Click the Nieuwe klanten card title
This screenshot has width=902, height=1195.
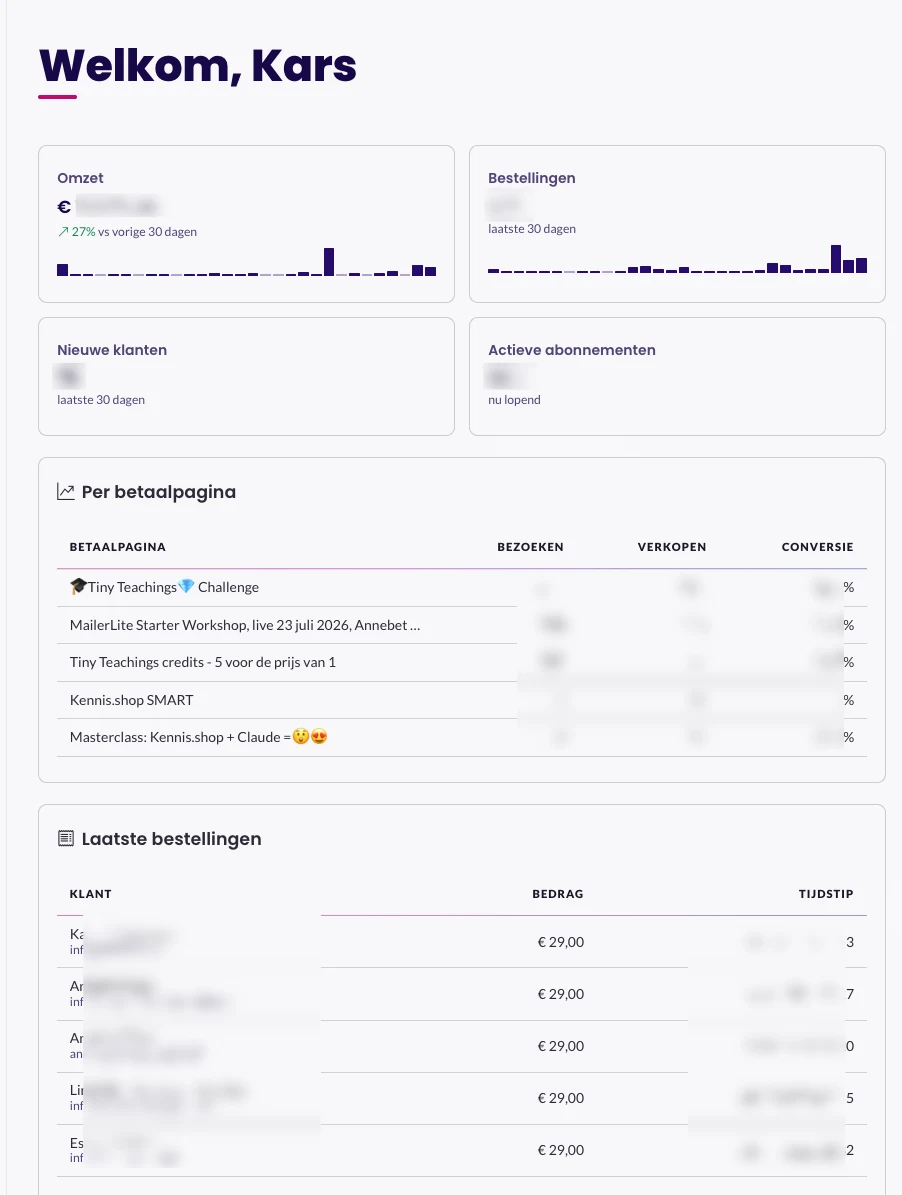tap(112, 350)
